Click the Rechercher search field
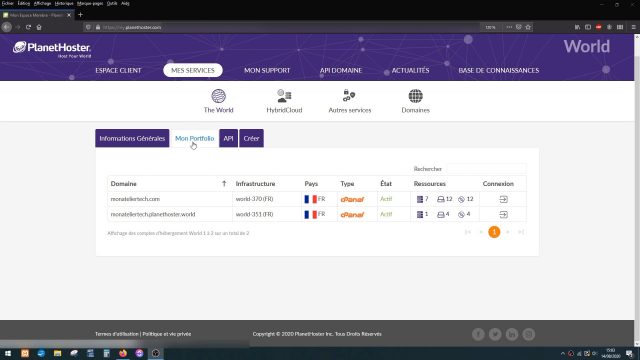The height and width of the screenshot is (360, 640). point(486,169)
